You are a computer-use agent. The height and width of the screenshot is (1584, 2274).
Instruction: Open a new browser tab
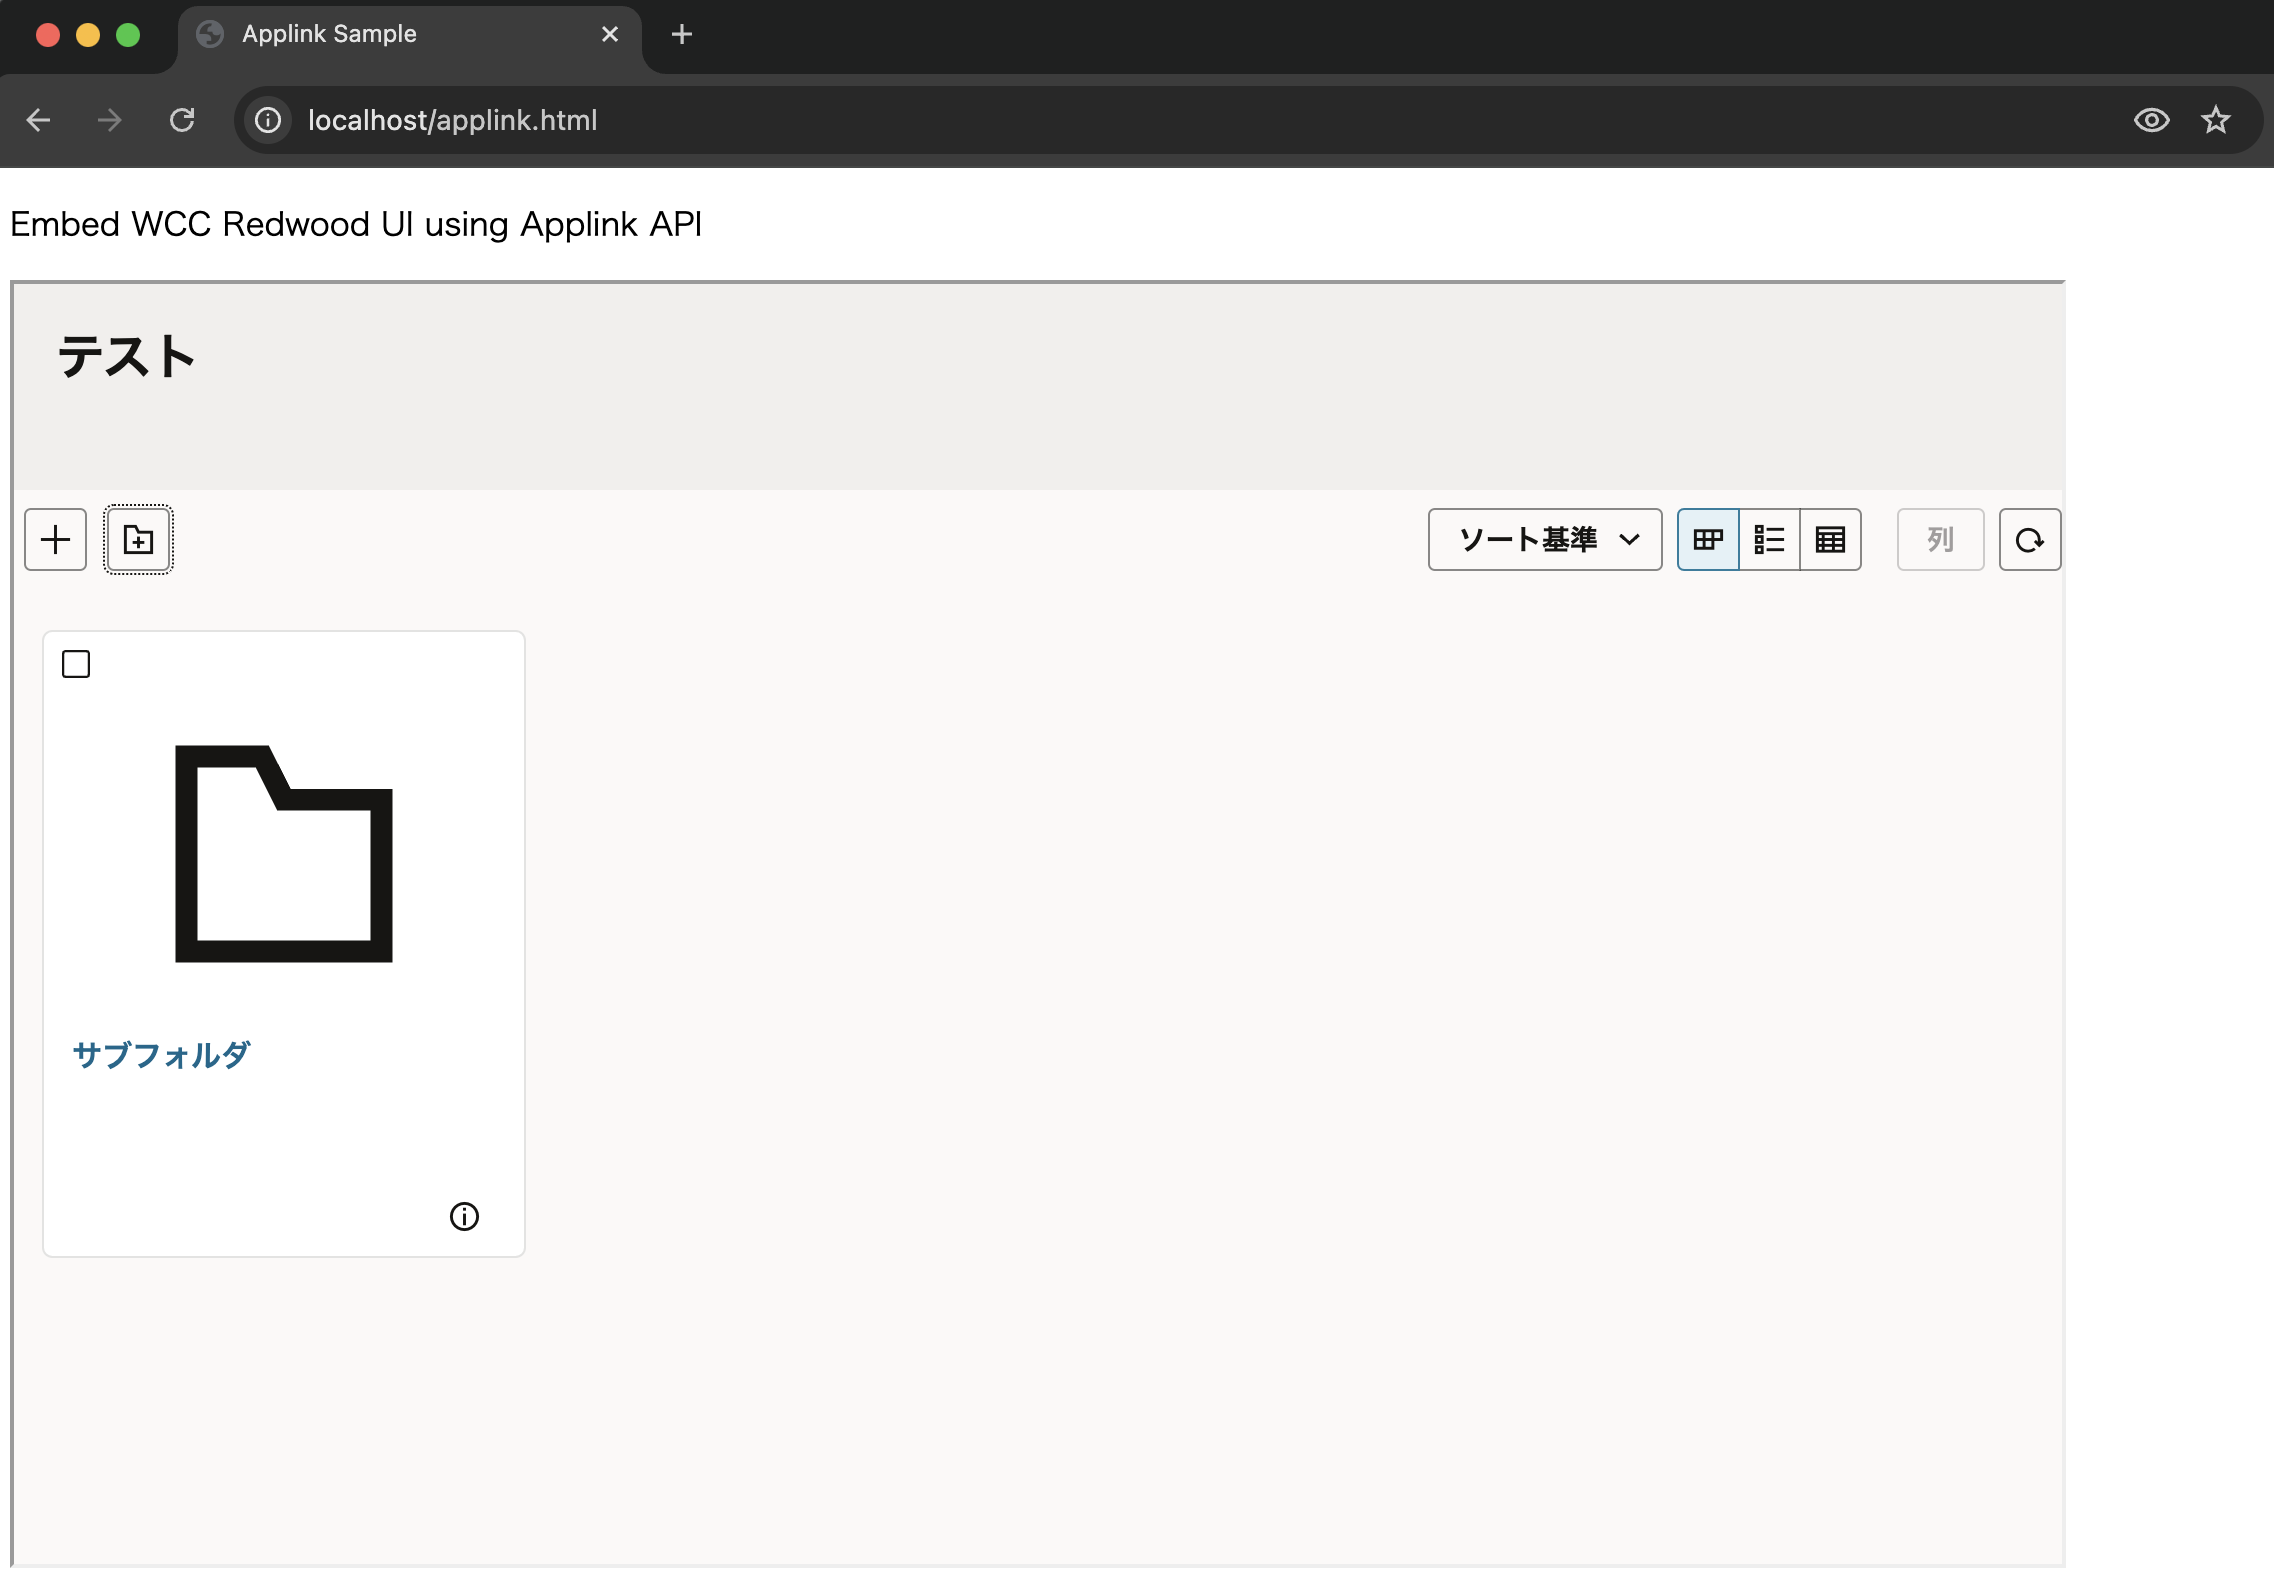click(x=682, y=34)
